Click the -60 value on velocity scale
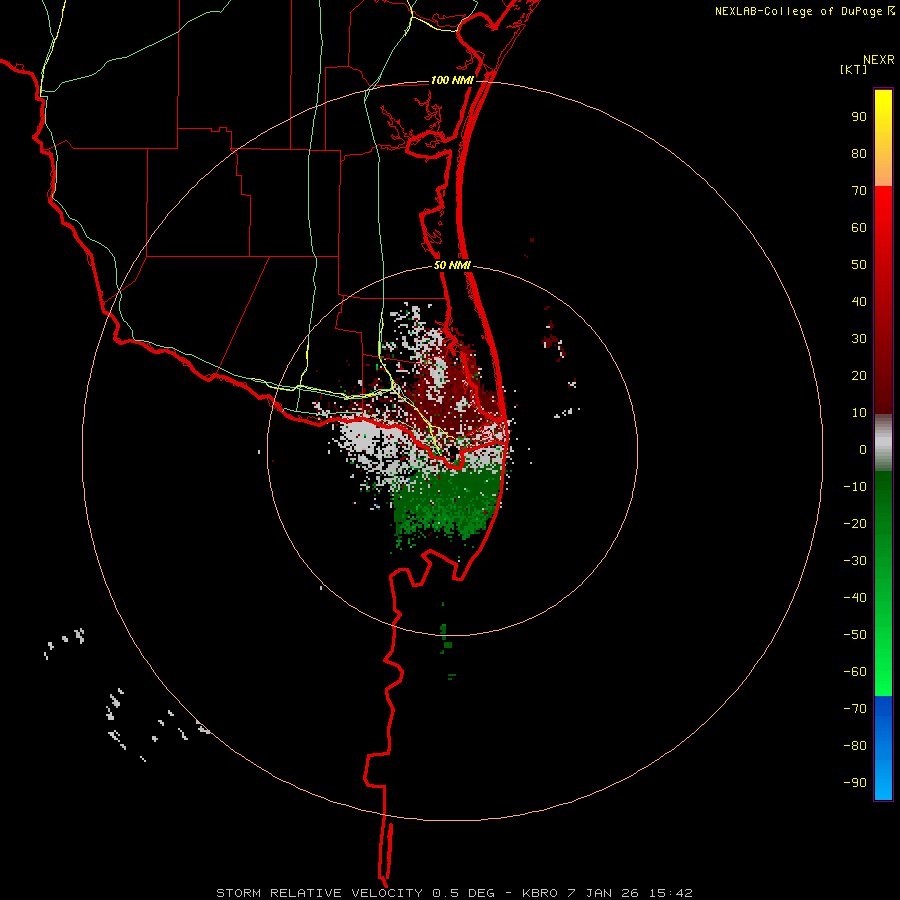 click(855, 672)
